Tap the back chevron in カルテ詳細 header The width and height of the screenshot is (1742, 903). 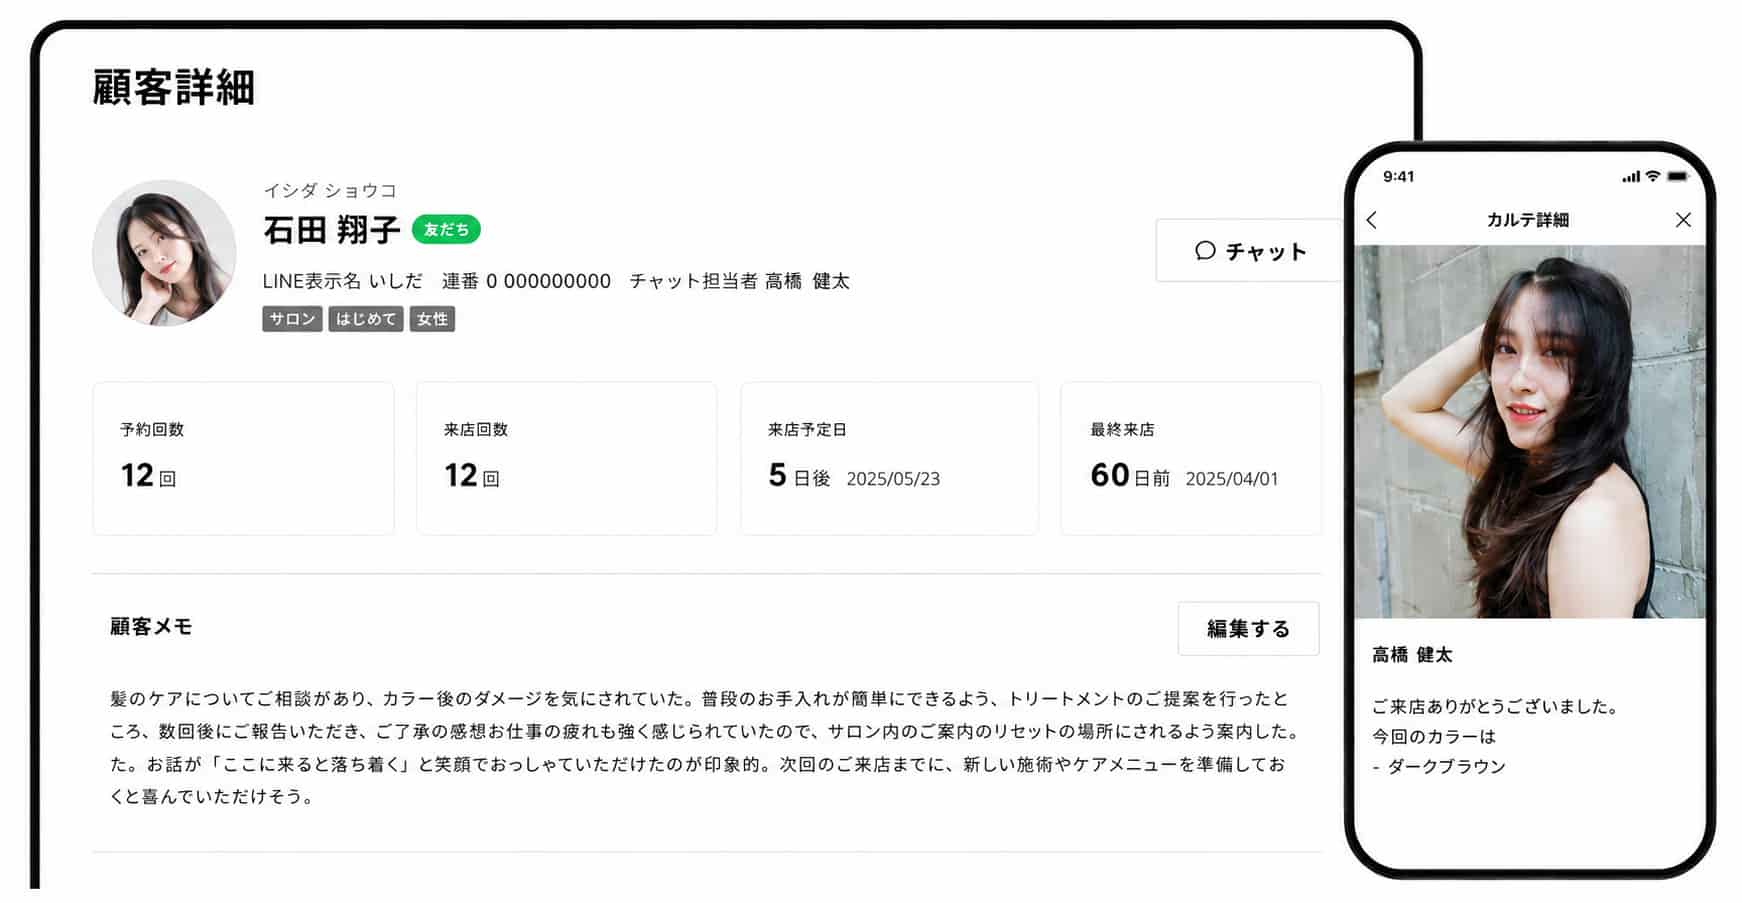[1372, 220]
